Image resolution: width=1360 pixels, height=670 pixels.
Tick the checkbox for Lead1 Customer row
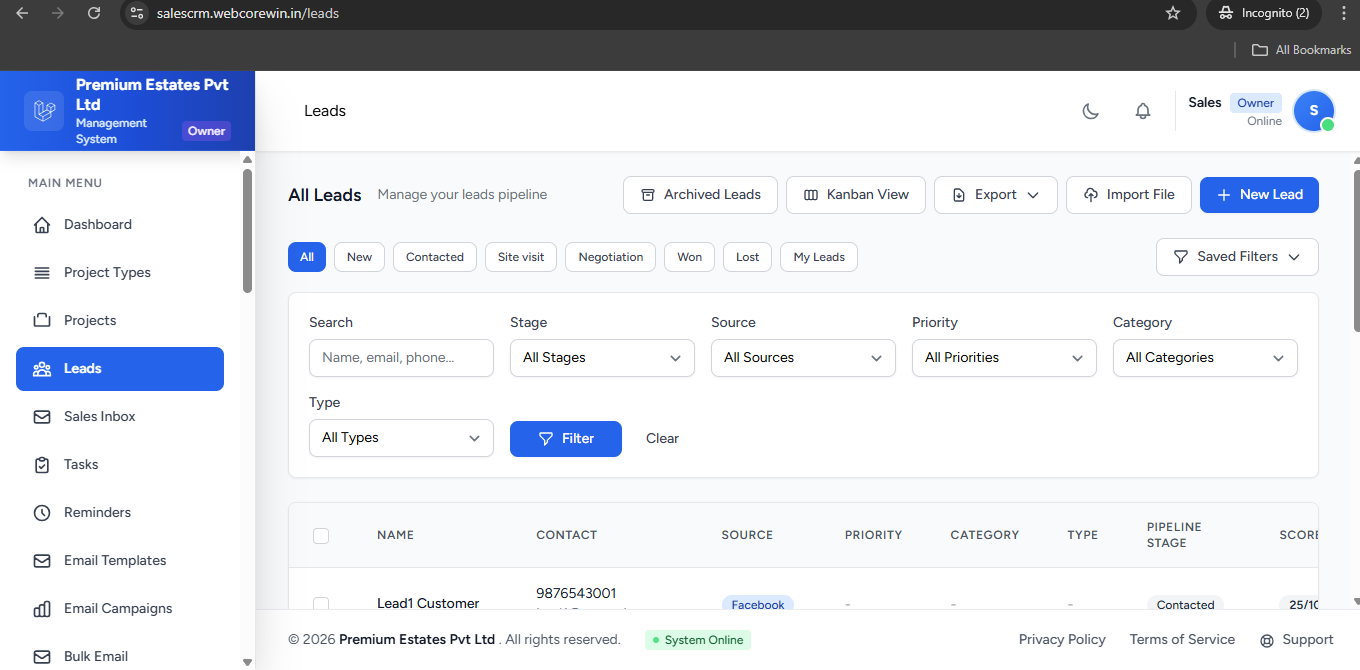(x=321, y=604)
